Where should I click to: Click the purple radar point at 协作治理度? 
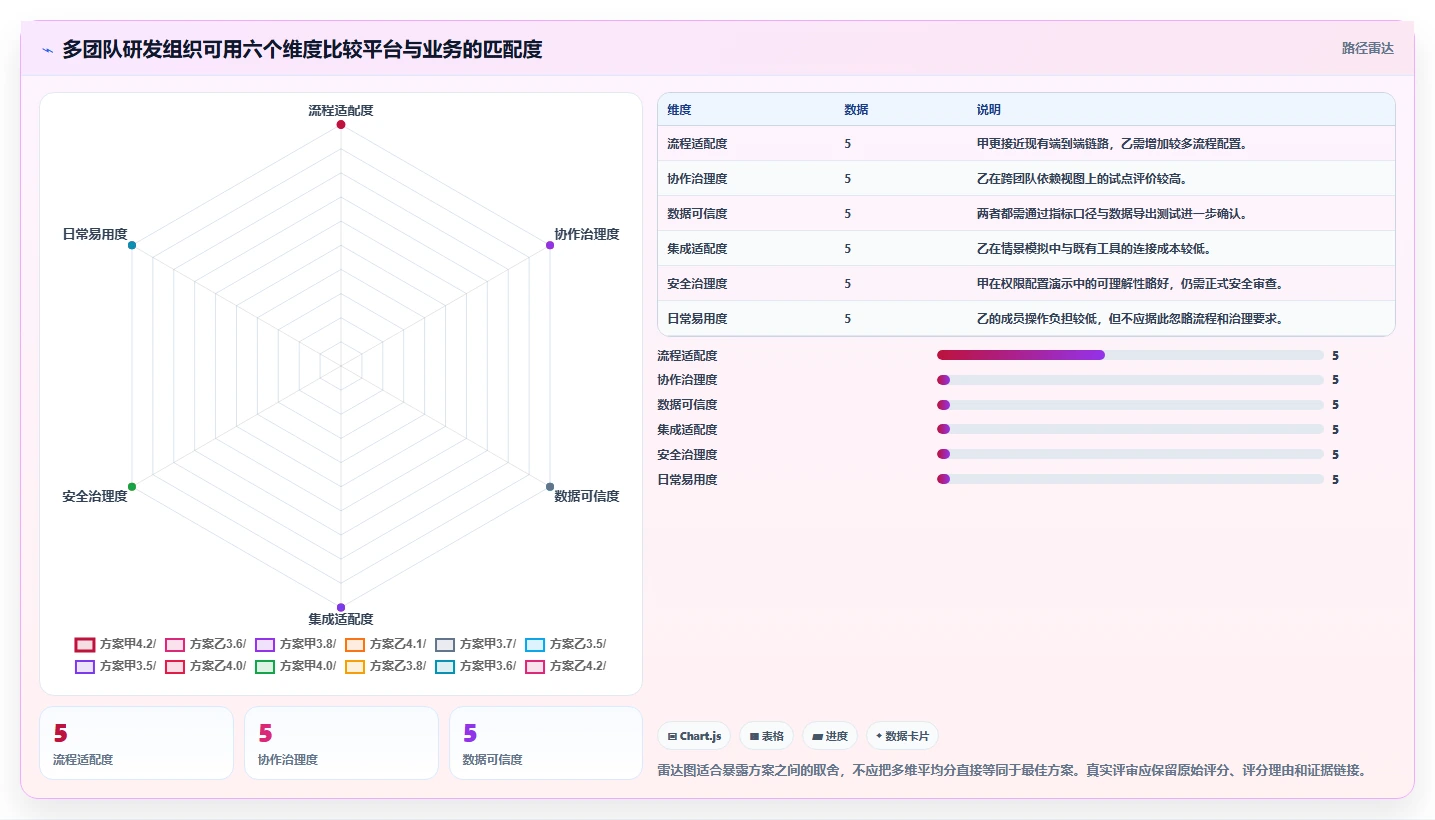[550, 245]
